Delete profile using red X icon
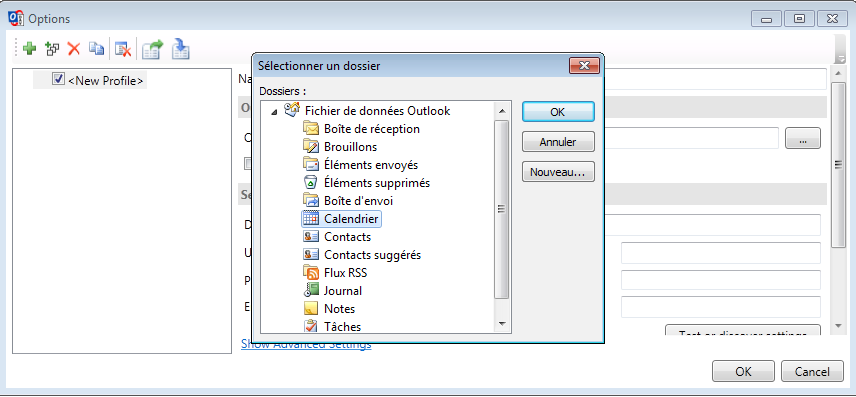The width and height of the screenshot is (856, 397). (x=74, y=49)
